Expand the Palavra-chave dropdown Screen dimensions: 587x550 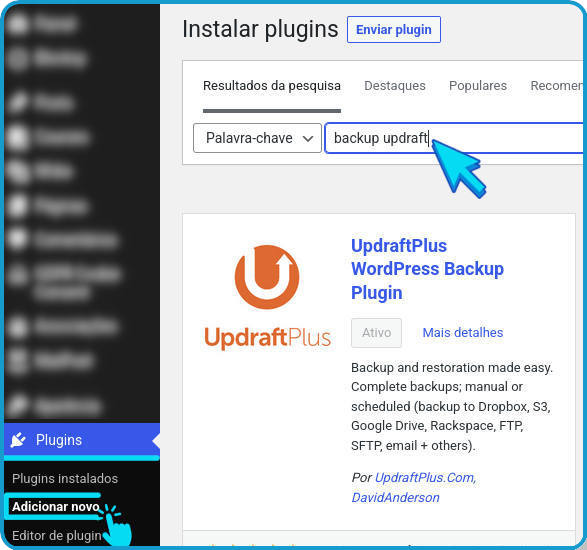point(257,138)
